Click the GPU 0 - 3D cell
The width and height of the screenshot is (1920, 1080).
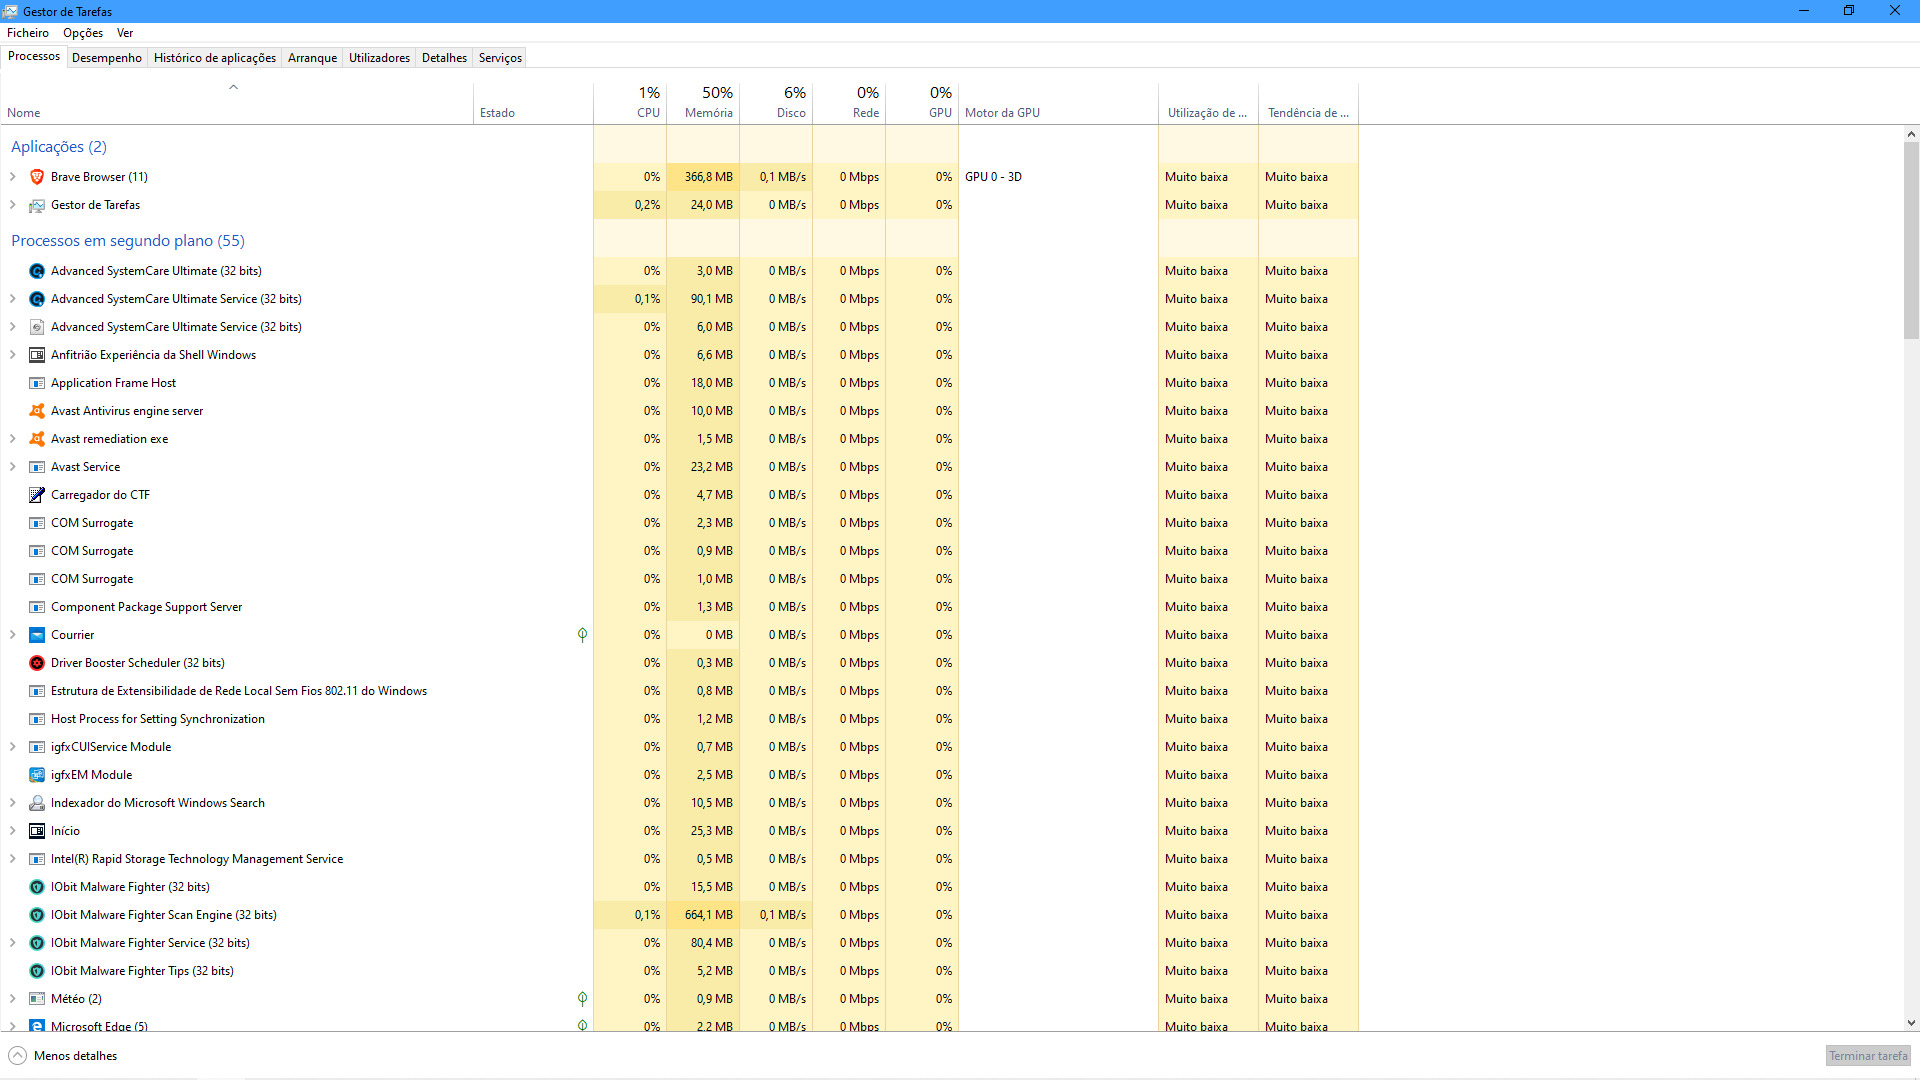1058,177
